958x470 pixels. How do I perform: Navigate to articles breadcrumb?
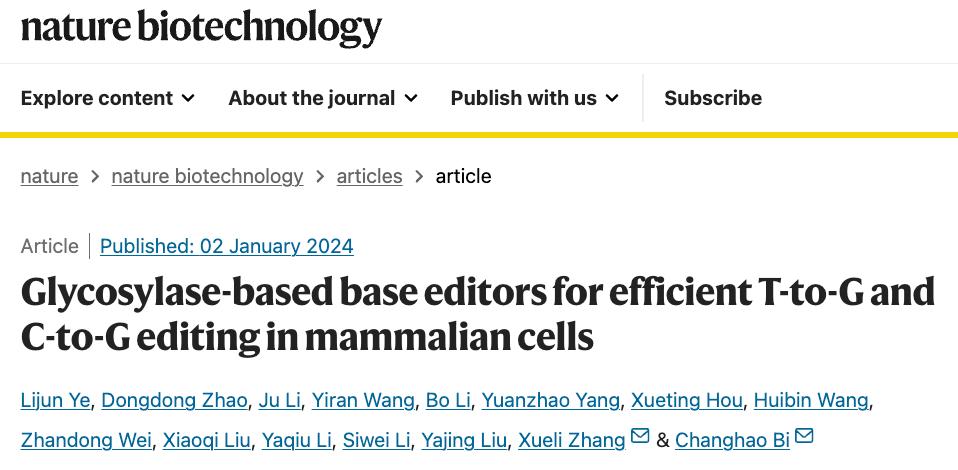(x=369, y=177)
